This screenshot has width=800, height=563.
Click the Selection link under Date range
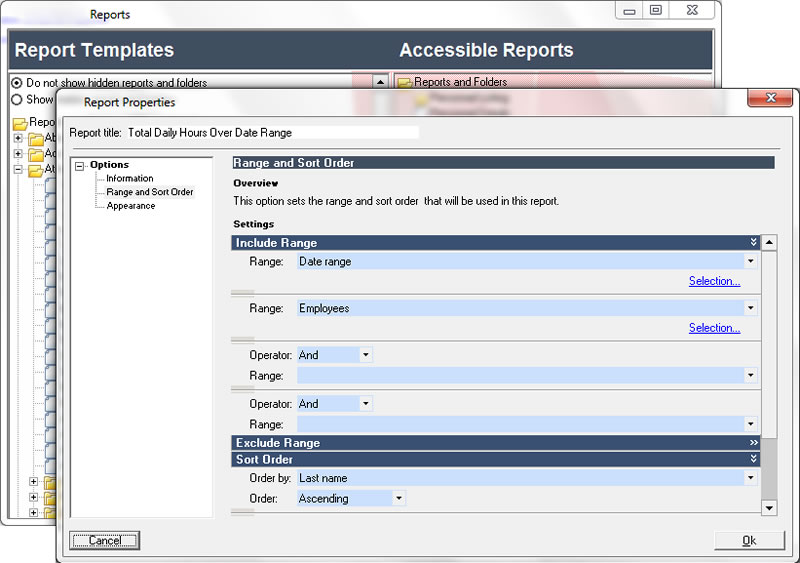714,281
